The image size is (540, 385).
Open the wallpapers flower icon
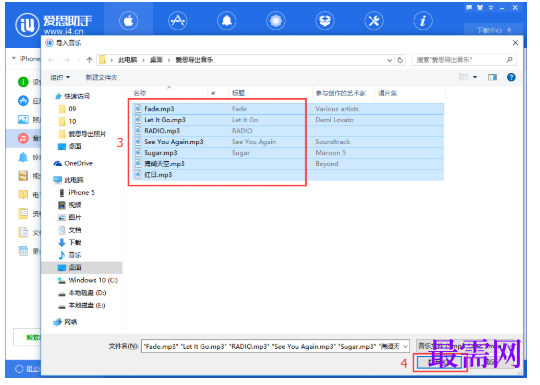(x=276, y=21)
